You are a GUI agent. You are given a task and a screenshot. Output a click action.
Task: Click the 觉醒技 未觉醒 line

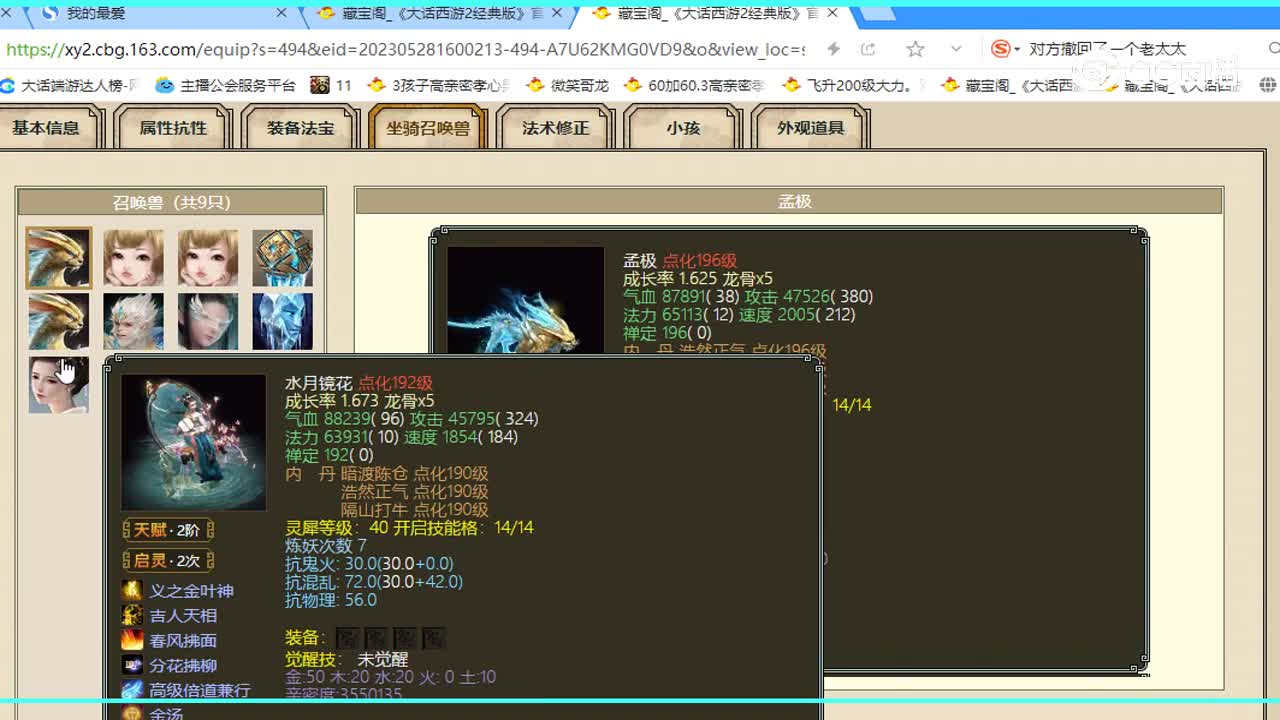347,660
